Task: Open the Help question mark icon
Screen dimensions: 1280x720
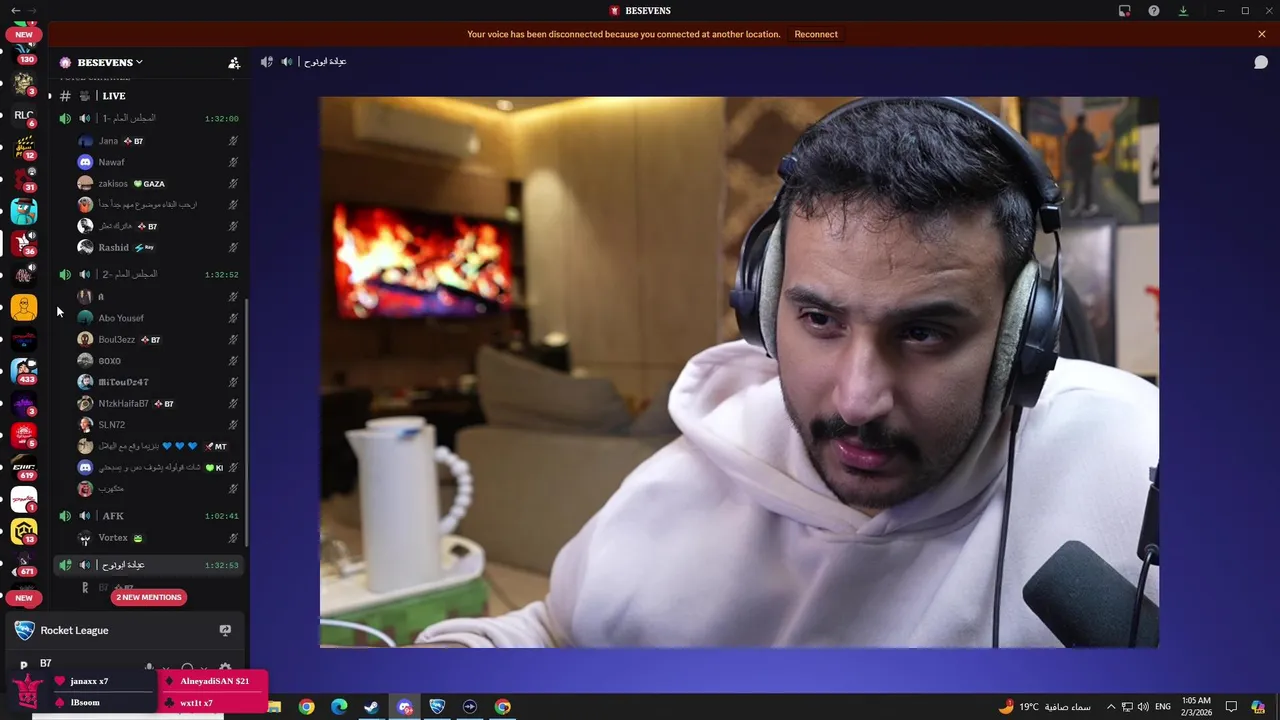Action: click(x=1154, y=11)
